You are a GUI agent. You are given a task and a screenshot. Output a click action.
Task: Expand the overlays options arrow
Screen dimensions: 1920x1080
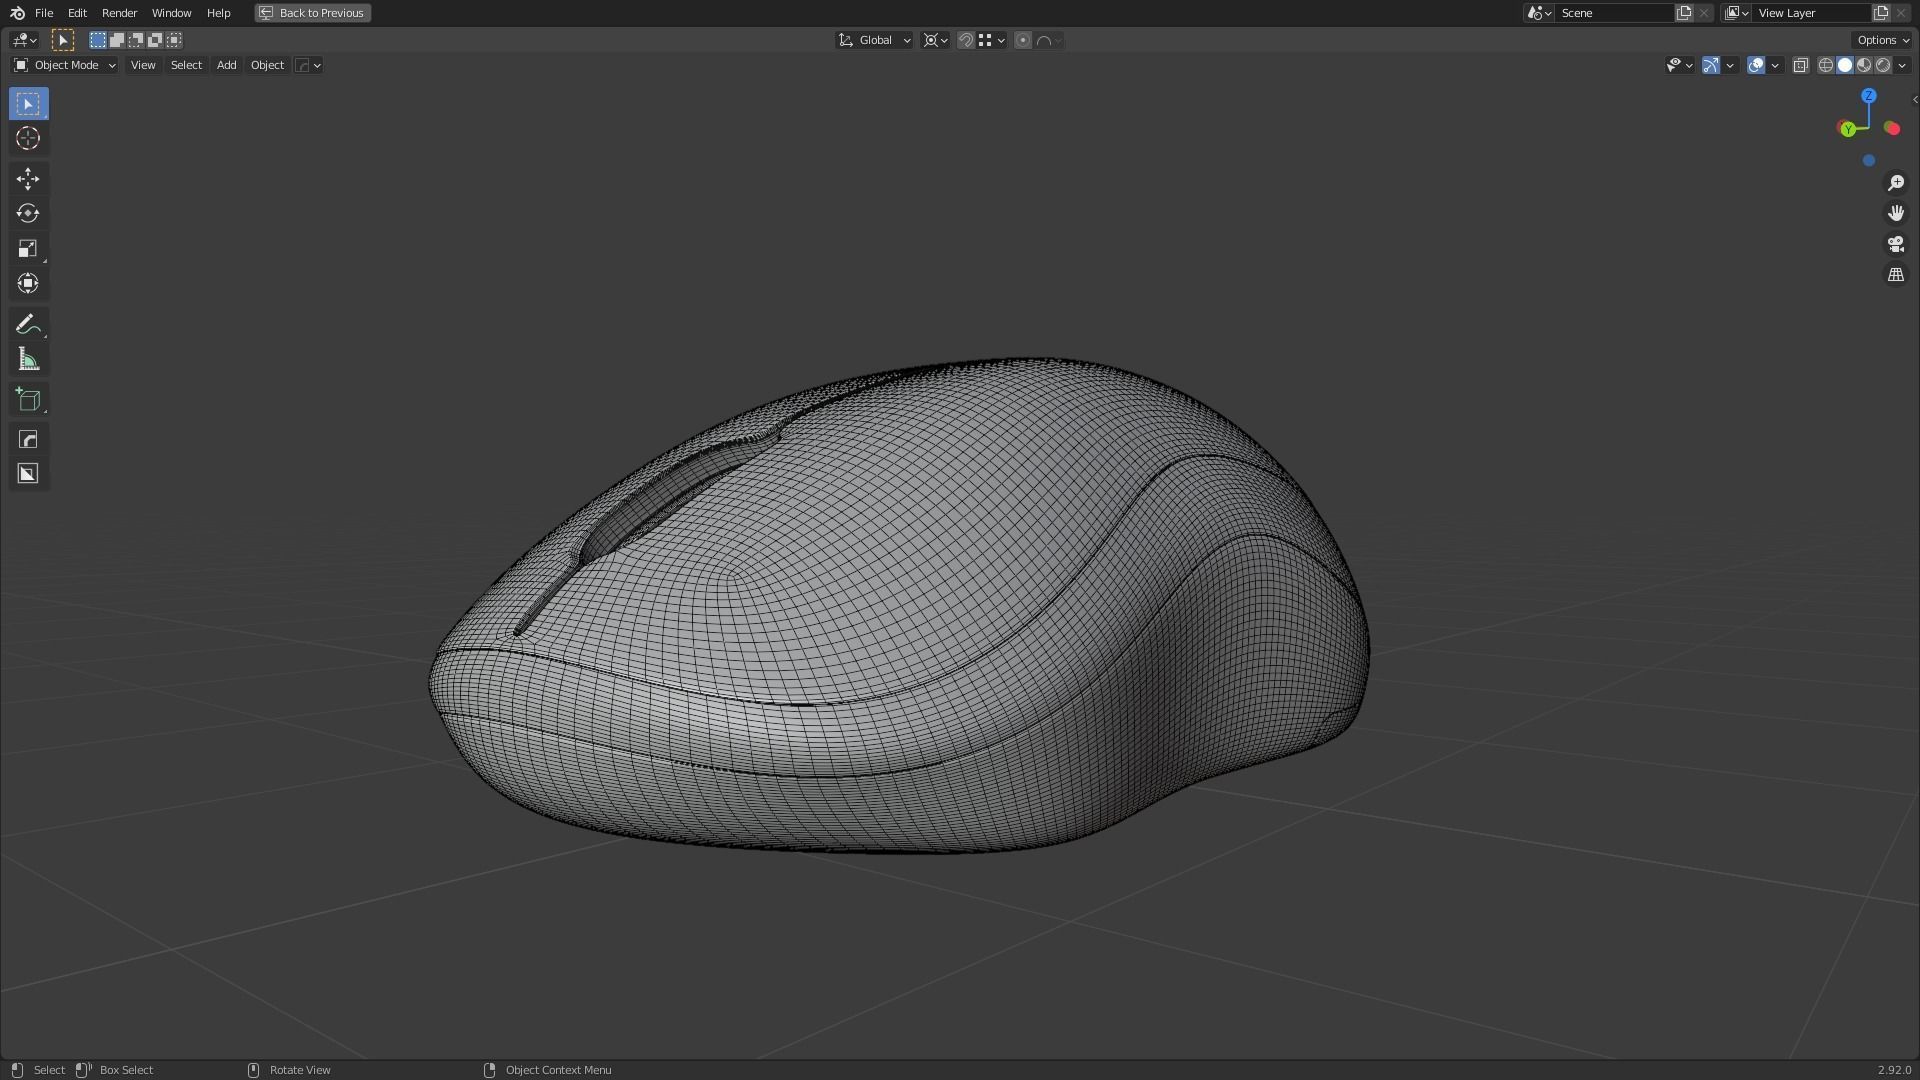[1775, 65]
